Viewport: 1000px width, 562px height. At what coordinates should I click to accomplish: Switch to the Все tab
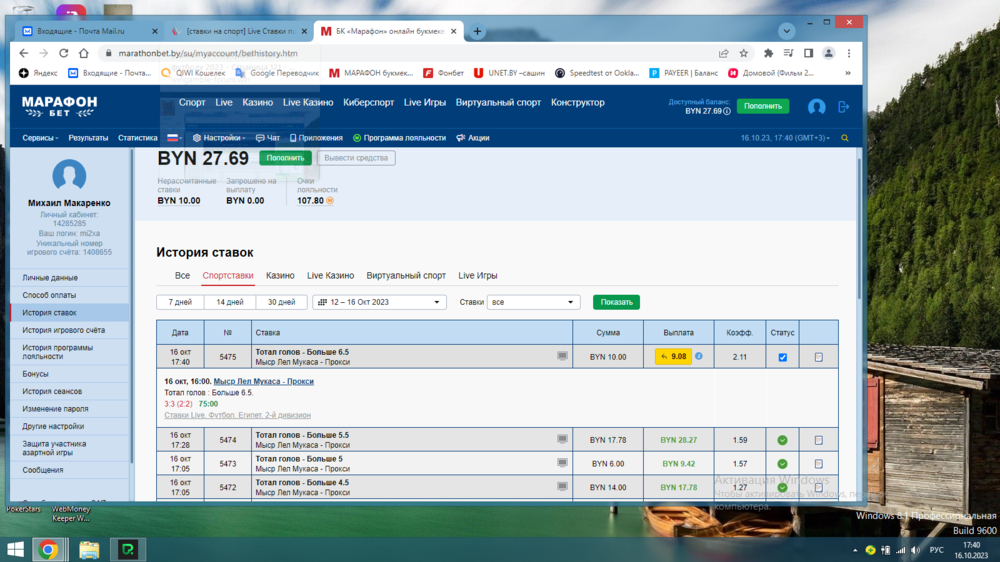[x=182, y=276]
